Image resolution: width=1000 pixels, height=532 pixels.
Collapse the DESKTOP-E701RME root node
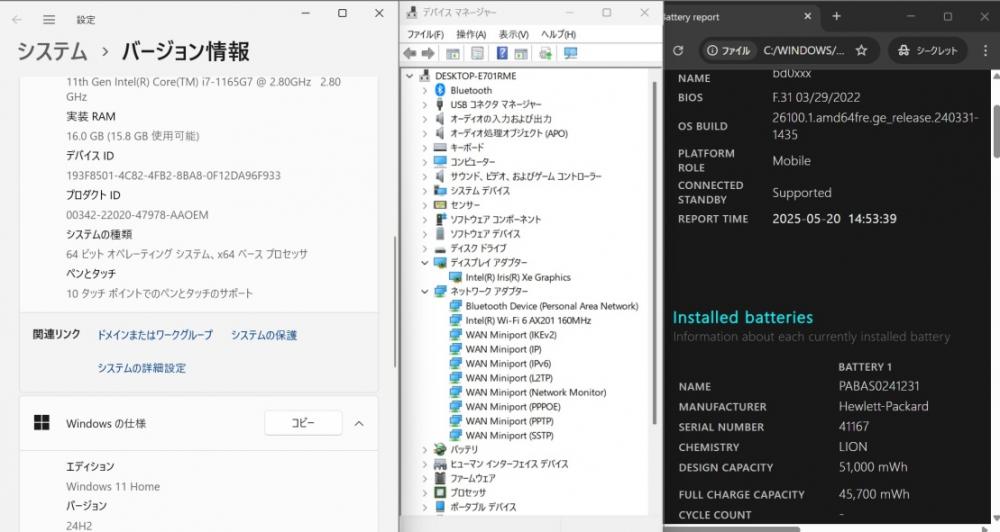click(x=410, y=76)
